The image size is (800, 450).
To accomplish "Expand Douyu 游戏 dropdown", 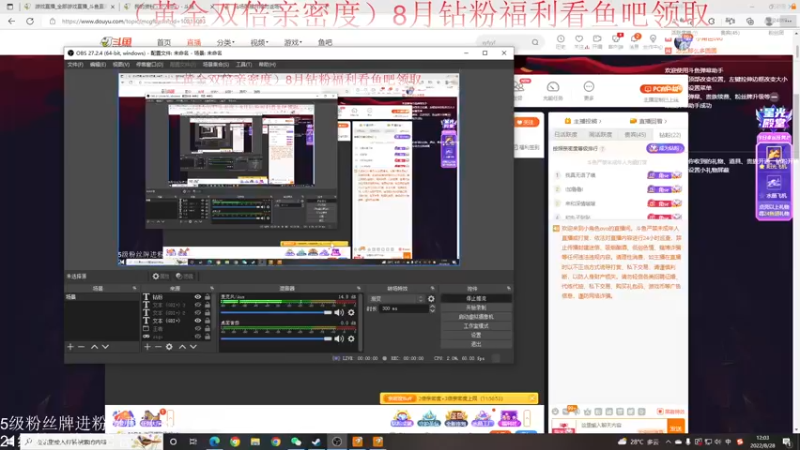I will click(293, 42).
